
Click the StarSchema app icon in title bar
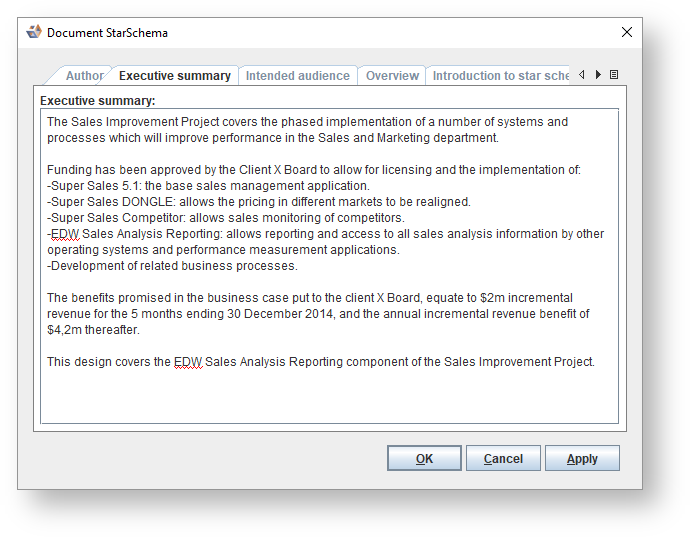click(x=34, y=32)
